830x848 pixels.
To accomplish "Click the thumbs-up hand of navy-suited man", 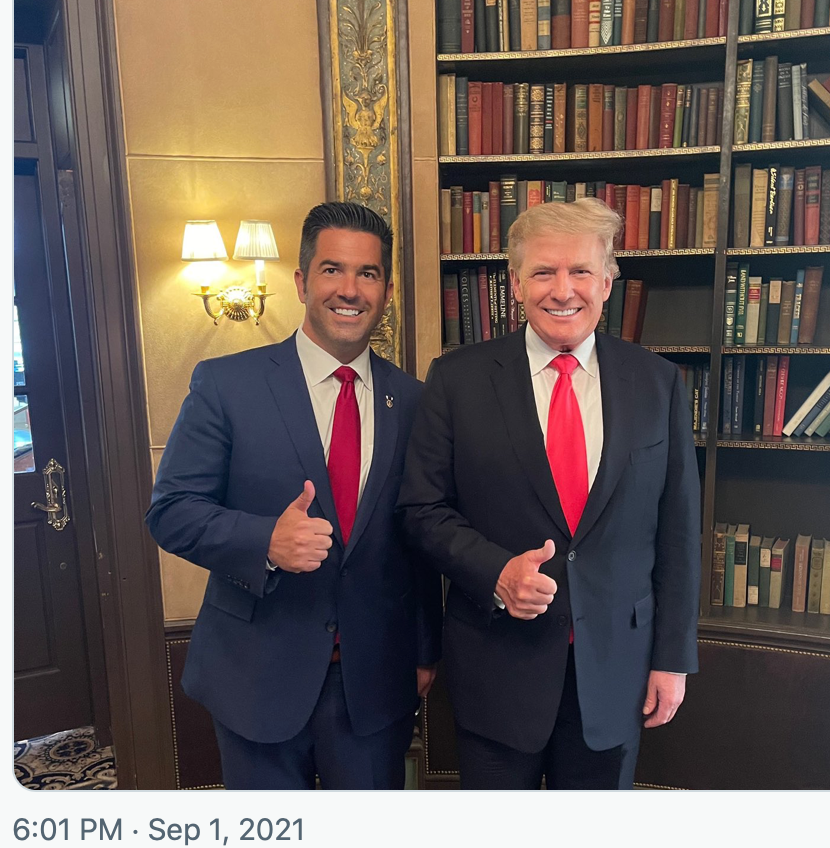I will (300, 529).
